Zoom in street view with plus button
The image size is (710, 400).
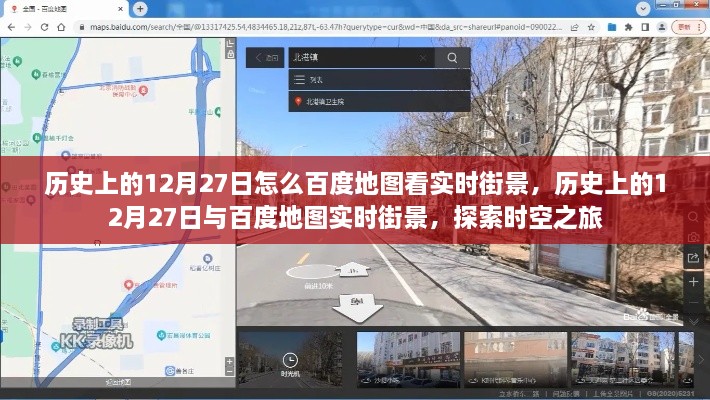(x=693, y=281)
